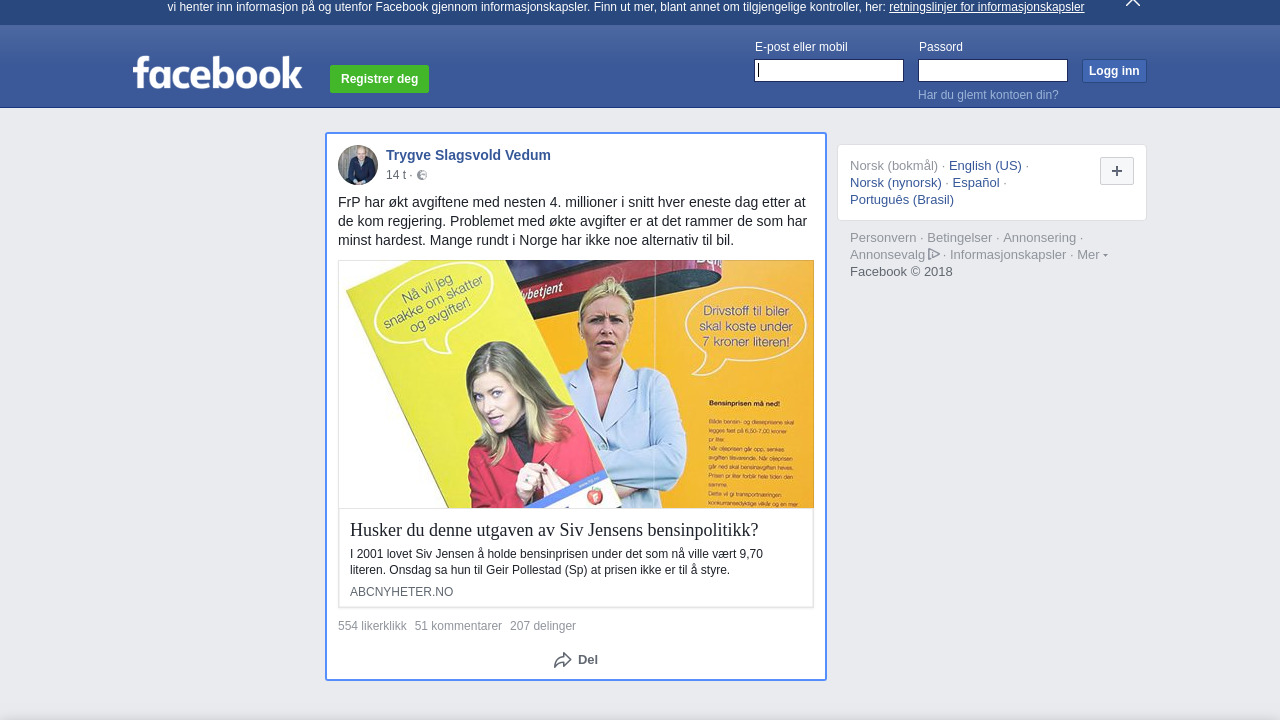Click the Del share arrow icon
Image resolution: width=1280 pixels, height=720 pixels.
click(x=563, y=660)
